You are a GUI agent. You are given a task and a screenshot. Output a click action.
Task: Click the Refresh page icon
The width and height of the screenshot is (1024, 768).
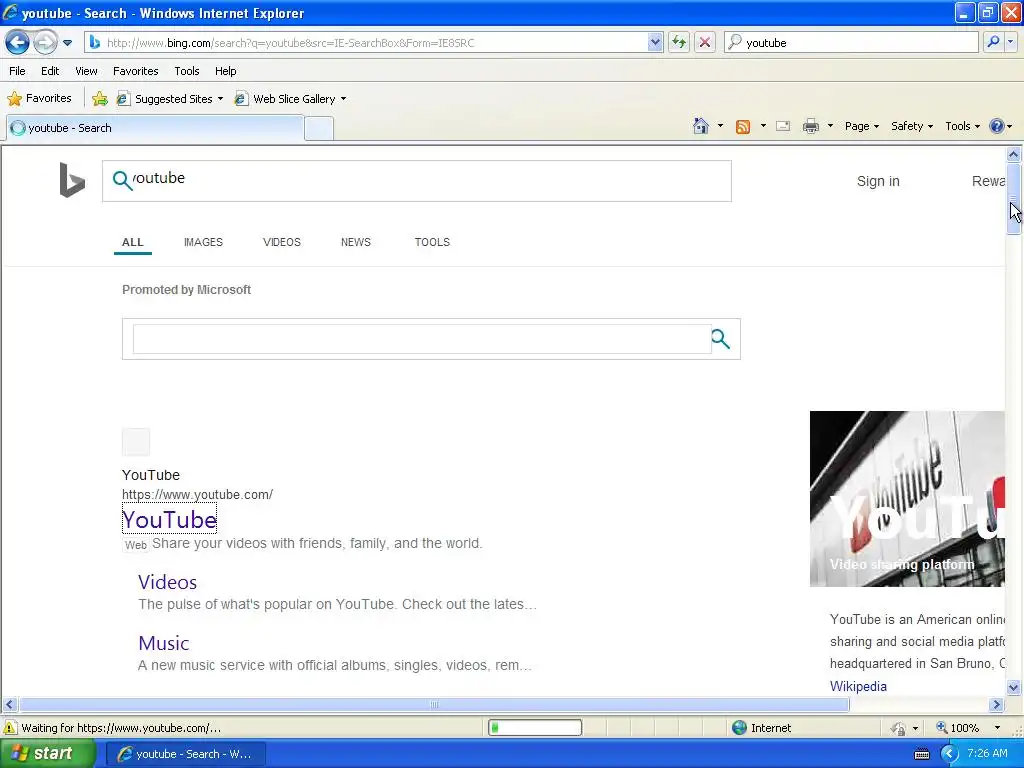point(679,43)
